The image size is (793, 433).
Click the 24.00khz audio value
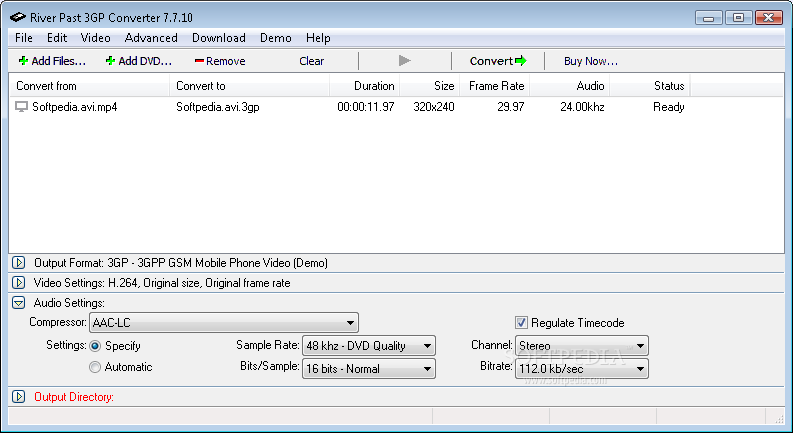tap(582, 107)
